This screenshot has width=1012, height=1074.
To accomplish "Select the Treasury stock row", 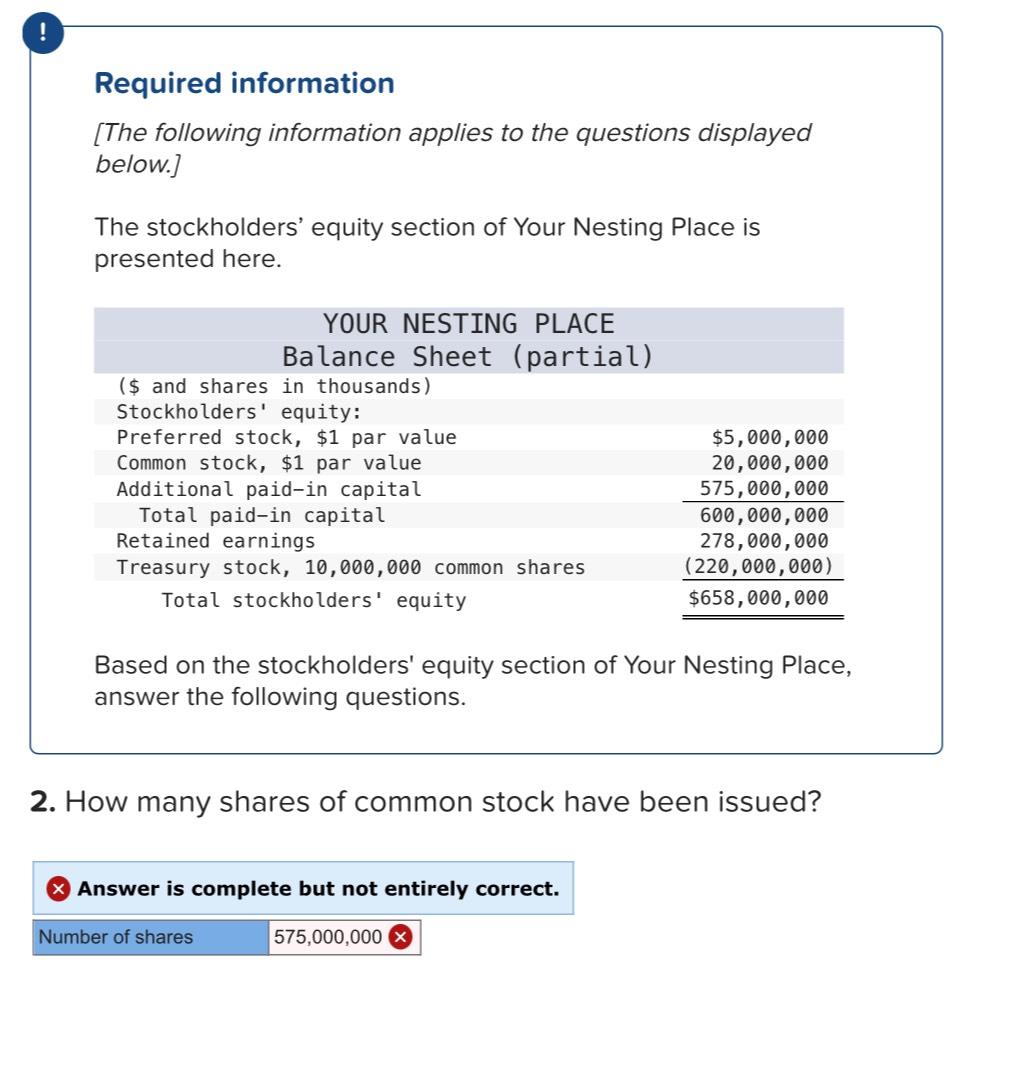I will [x=350, y=566].
